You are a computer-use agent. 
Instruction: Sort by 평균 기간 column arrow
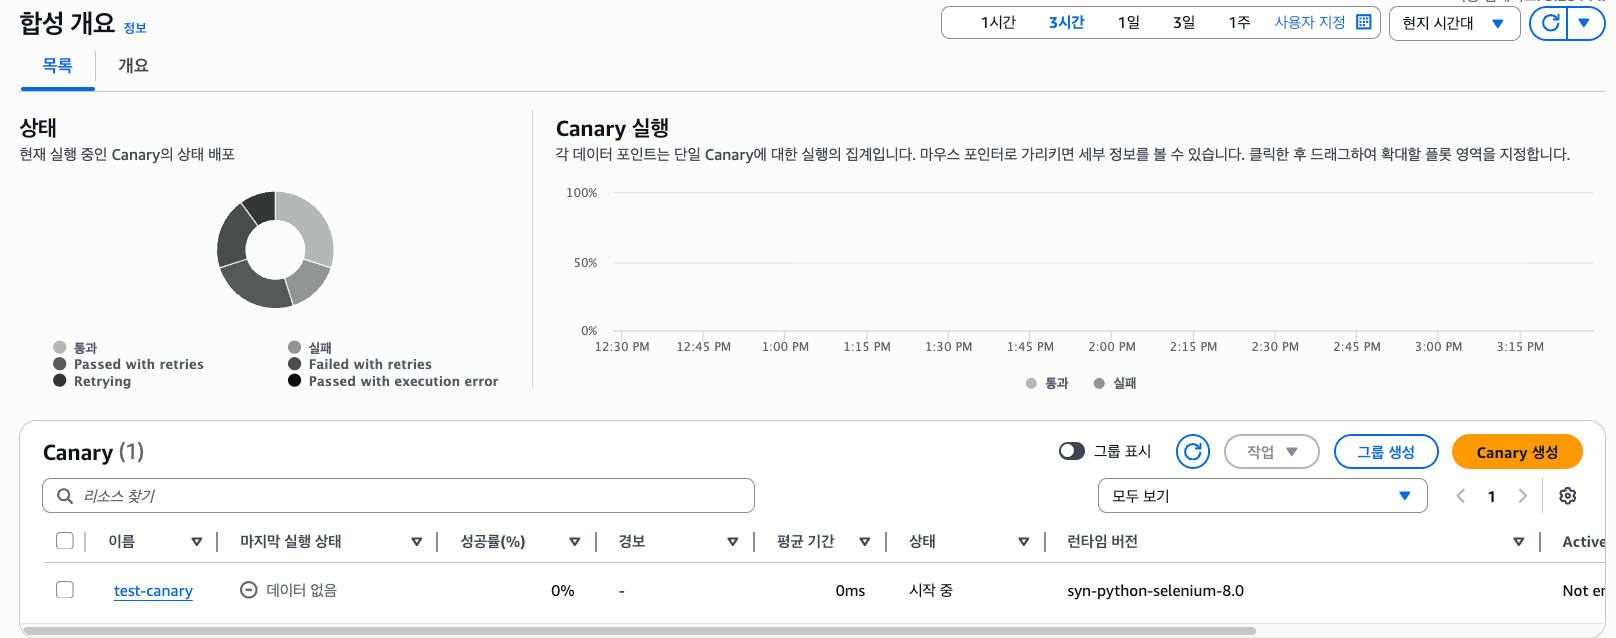865,542
